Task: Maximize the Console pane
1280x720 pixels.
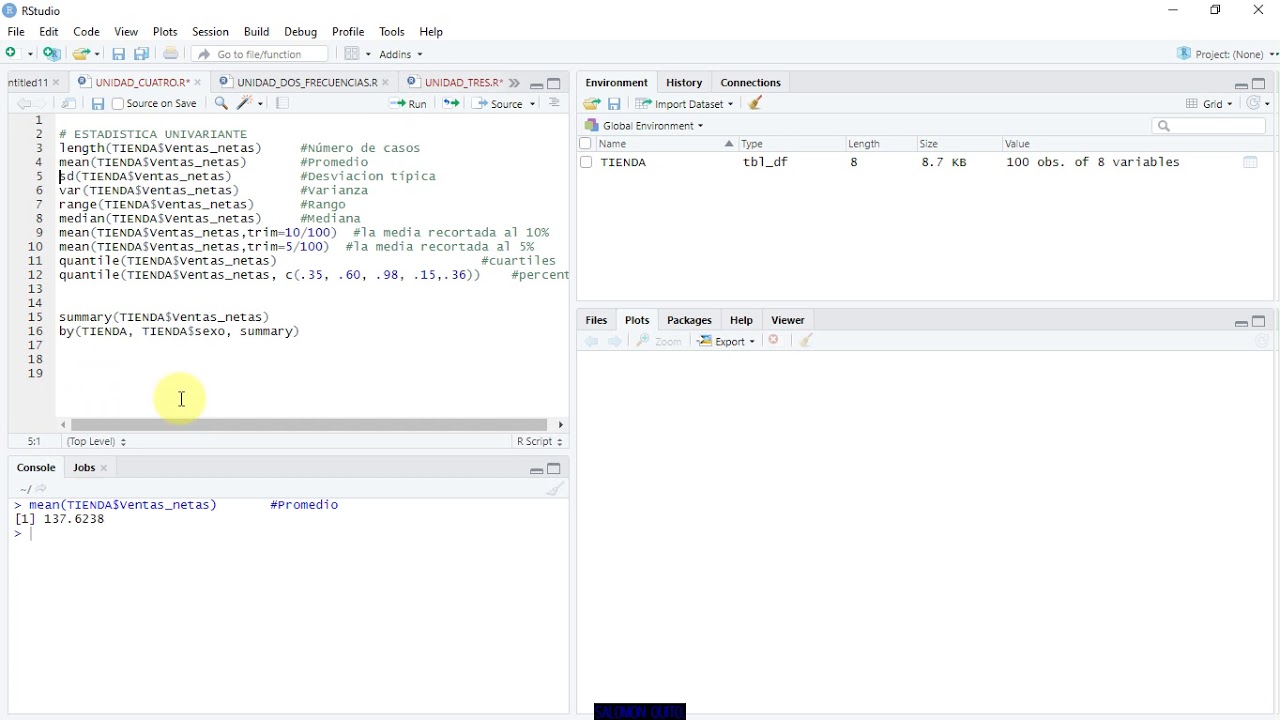Action: (x=554, y=468)
